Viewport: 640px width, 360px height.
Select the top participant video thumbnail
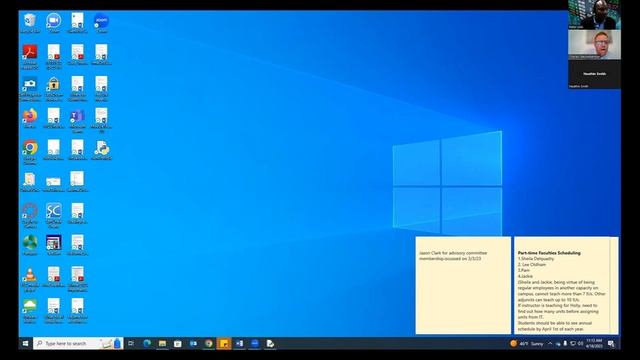coord(594,14)
